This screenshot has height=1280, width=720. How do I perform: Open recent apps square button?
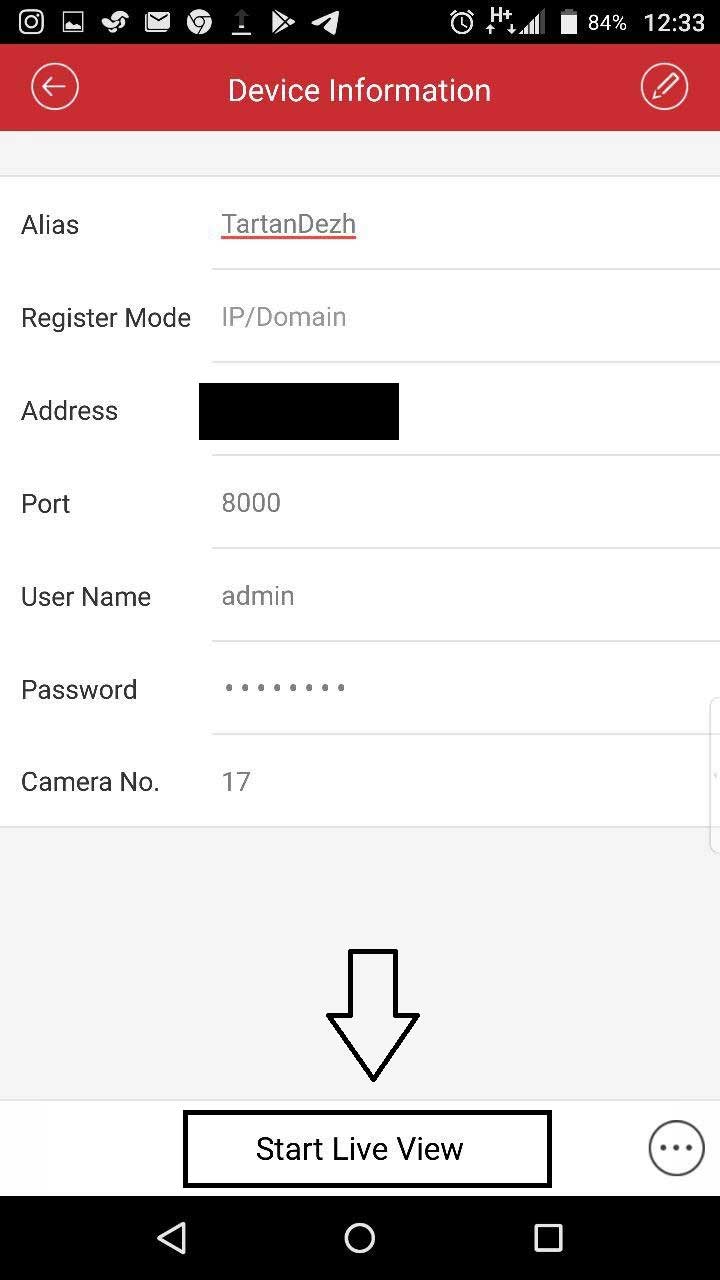coord(548,1238)
